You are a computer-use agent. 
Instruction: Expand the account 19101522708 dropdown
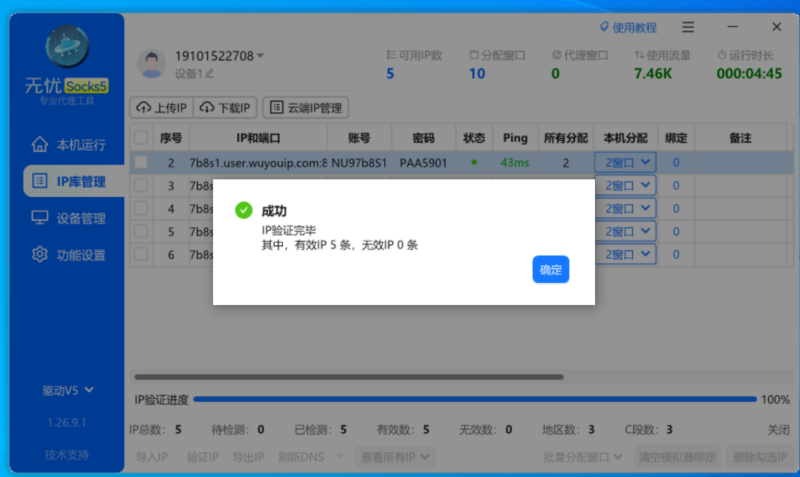260,56
